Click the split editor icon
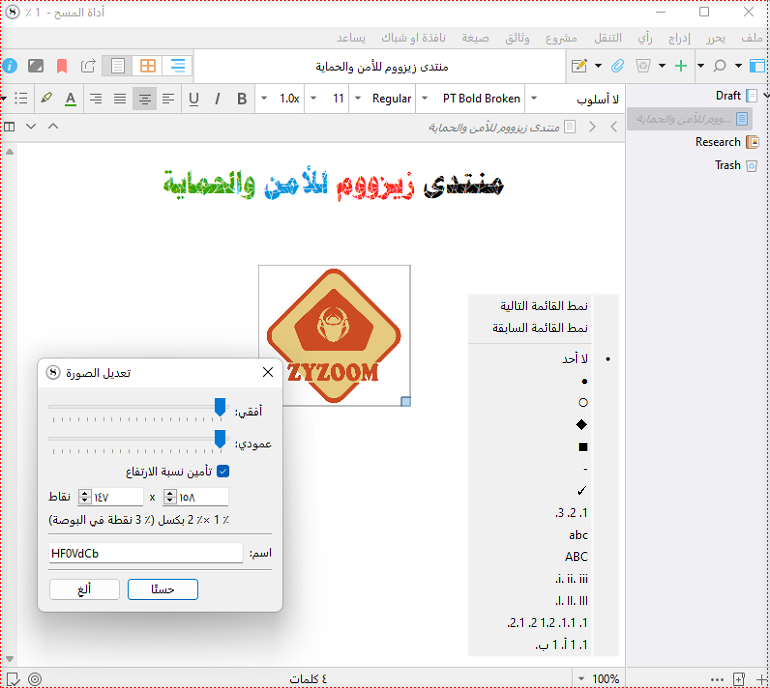 pos(9,127)
